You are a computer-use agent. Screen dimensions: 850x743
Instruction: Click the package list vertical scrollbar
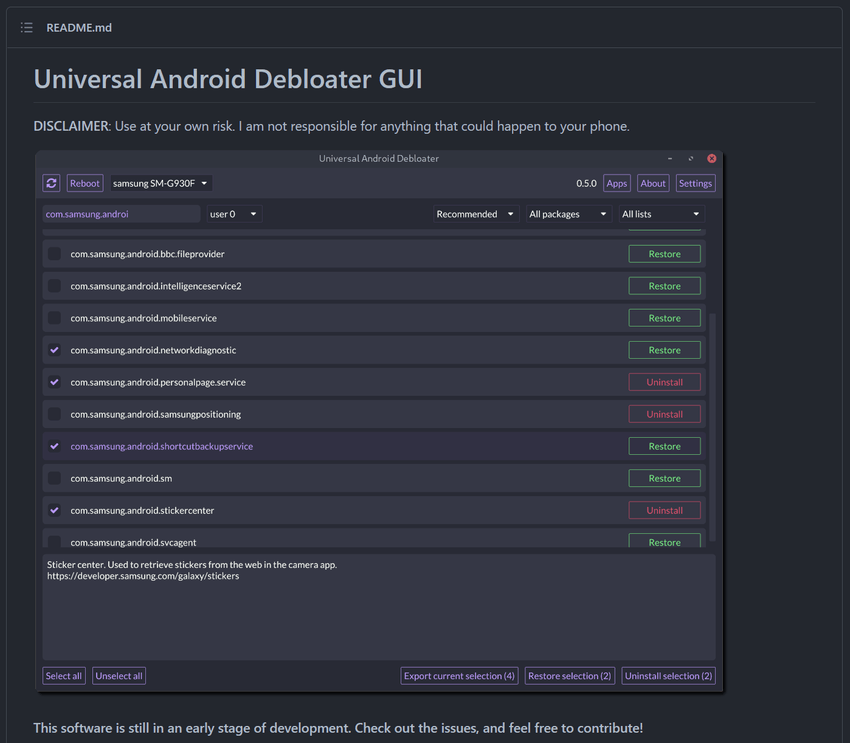pos(712,427)
